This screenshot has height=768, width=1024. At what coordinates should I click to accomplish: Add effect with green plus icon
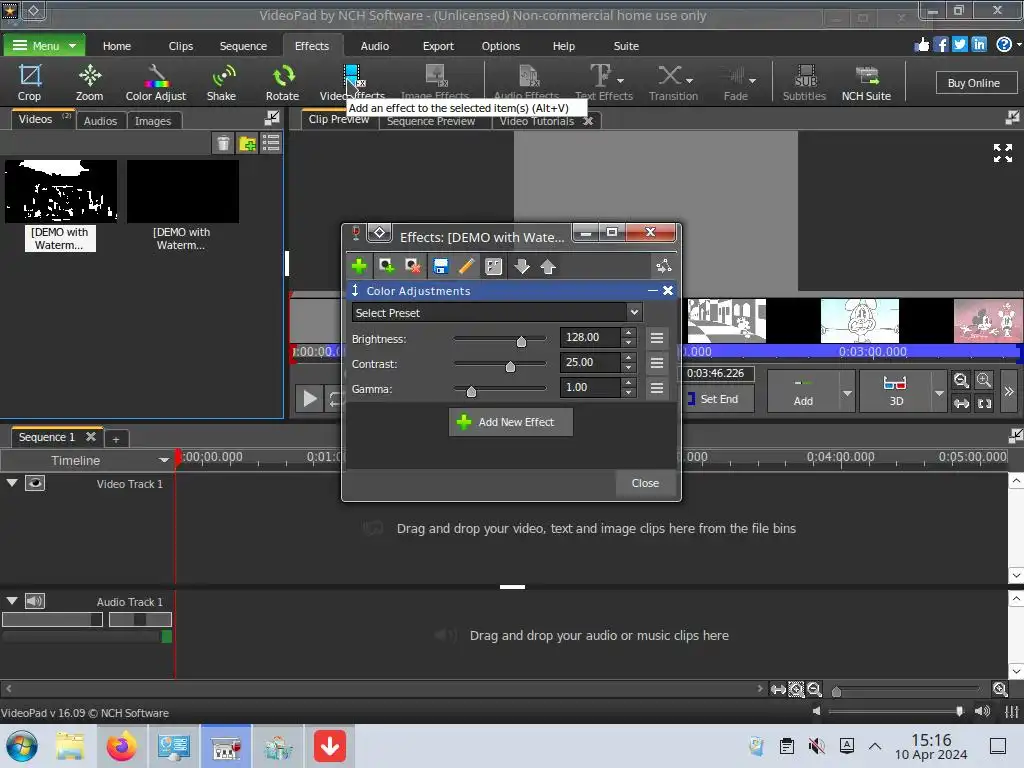coord(359,266)
